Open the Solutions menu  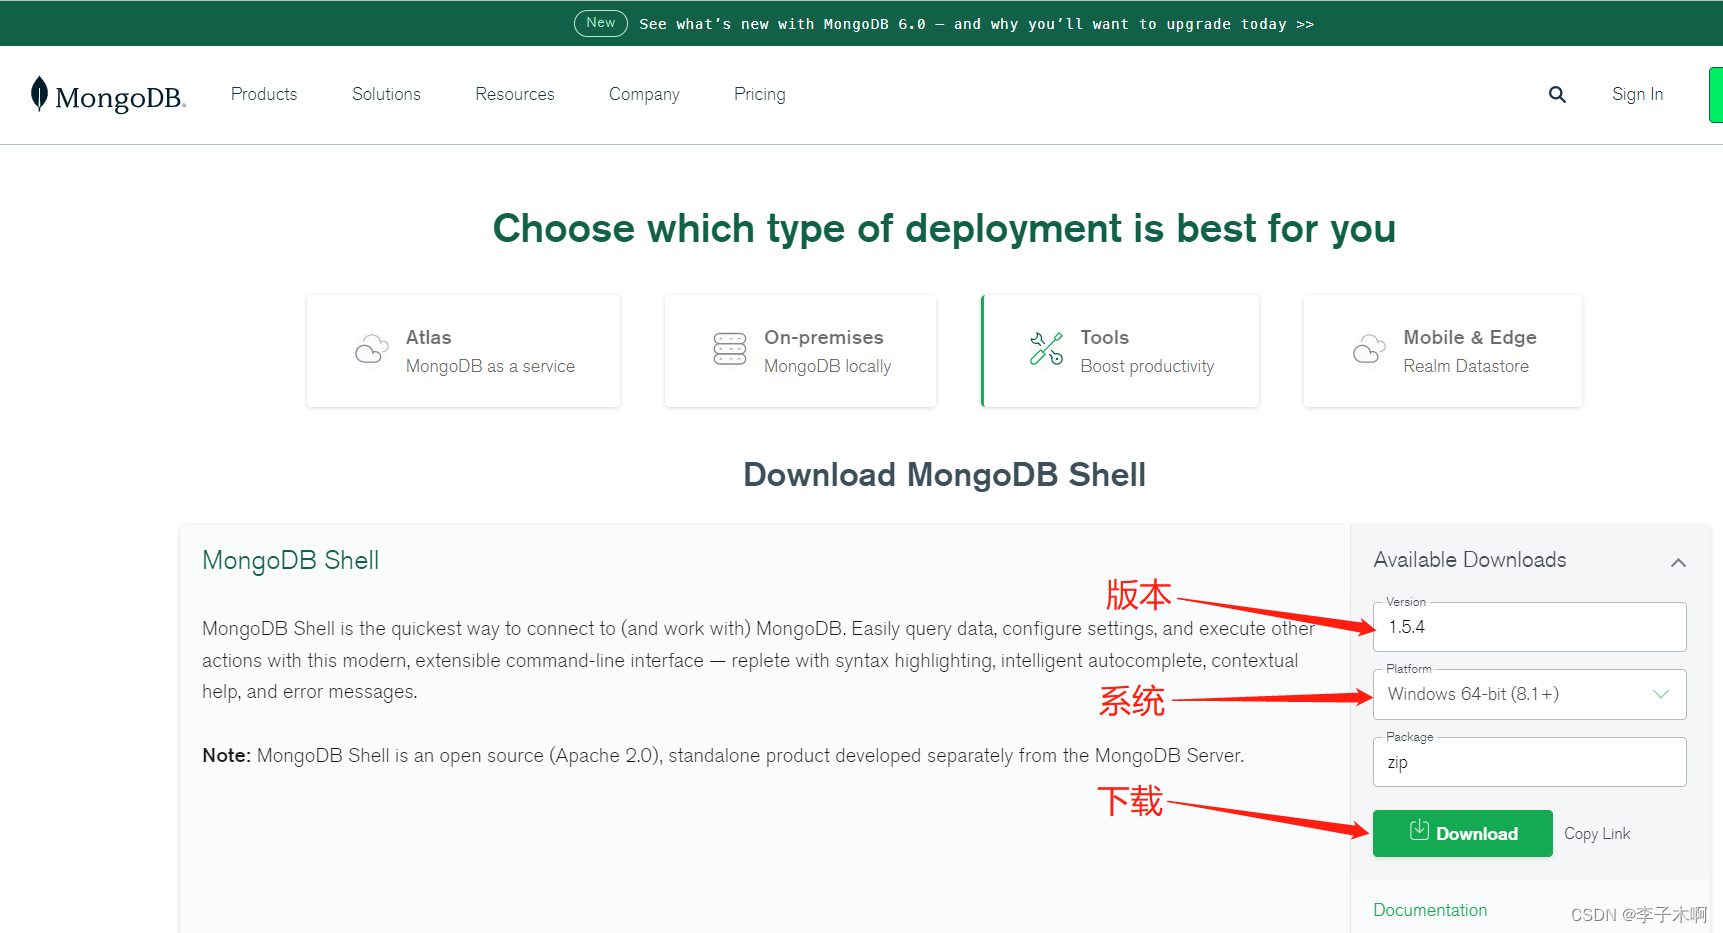click(386, 94)
